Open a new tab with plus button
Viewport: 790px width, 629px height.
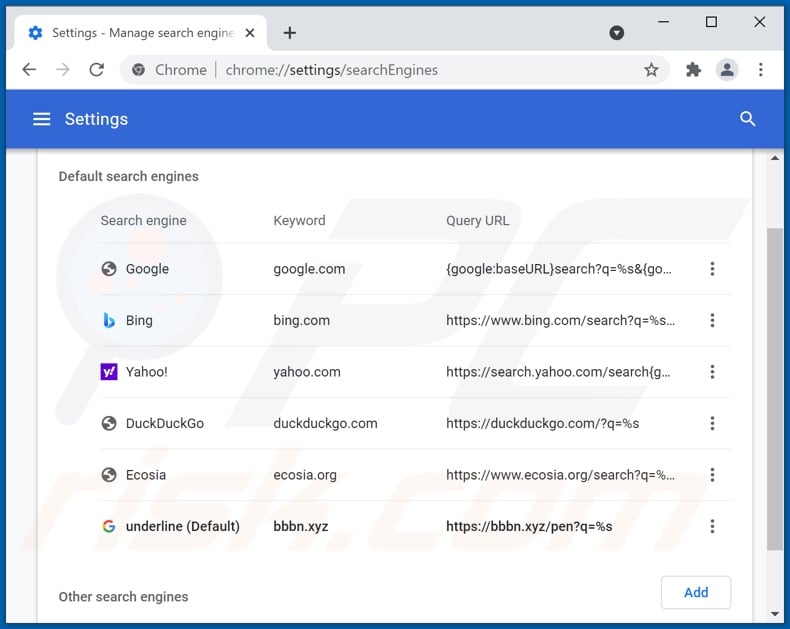[x=290, y=33]
